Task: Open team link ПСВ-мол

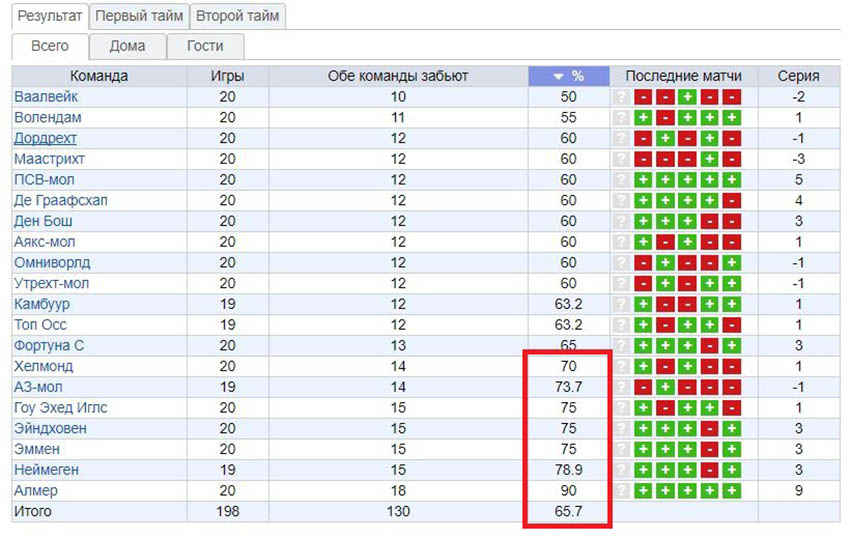Action: 44,180
